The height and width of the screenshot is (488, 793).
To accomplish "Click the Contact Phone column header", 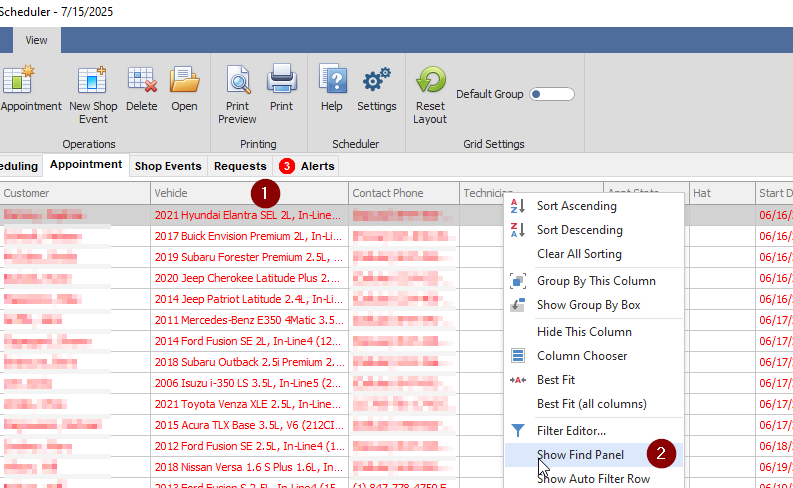I will tap(404, 193).
